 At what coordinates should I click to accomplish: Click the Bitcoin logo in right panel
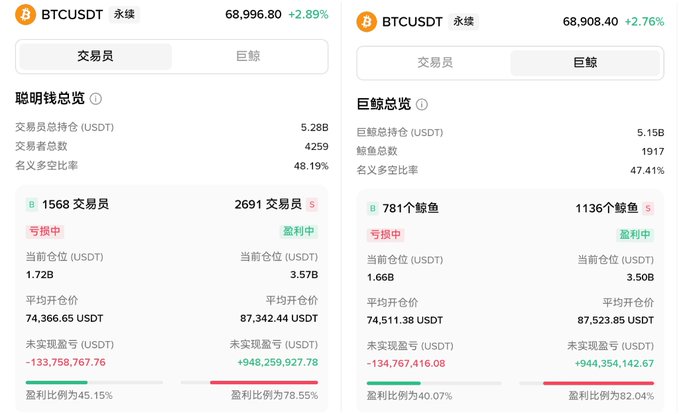point(366,20)
